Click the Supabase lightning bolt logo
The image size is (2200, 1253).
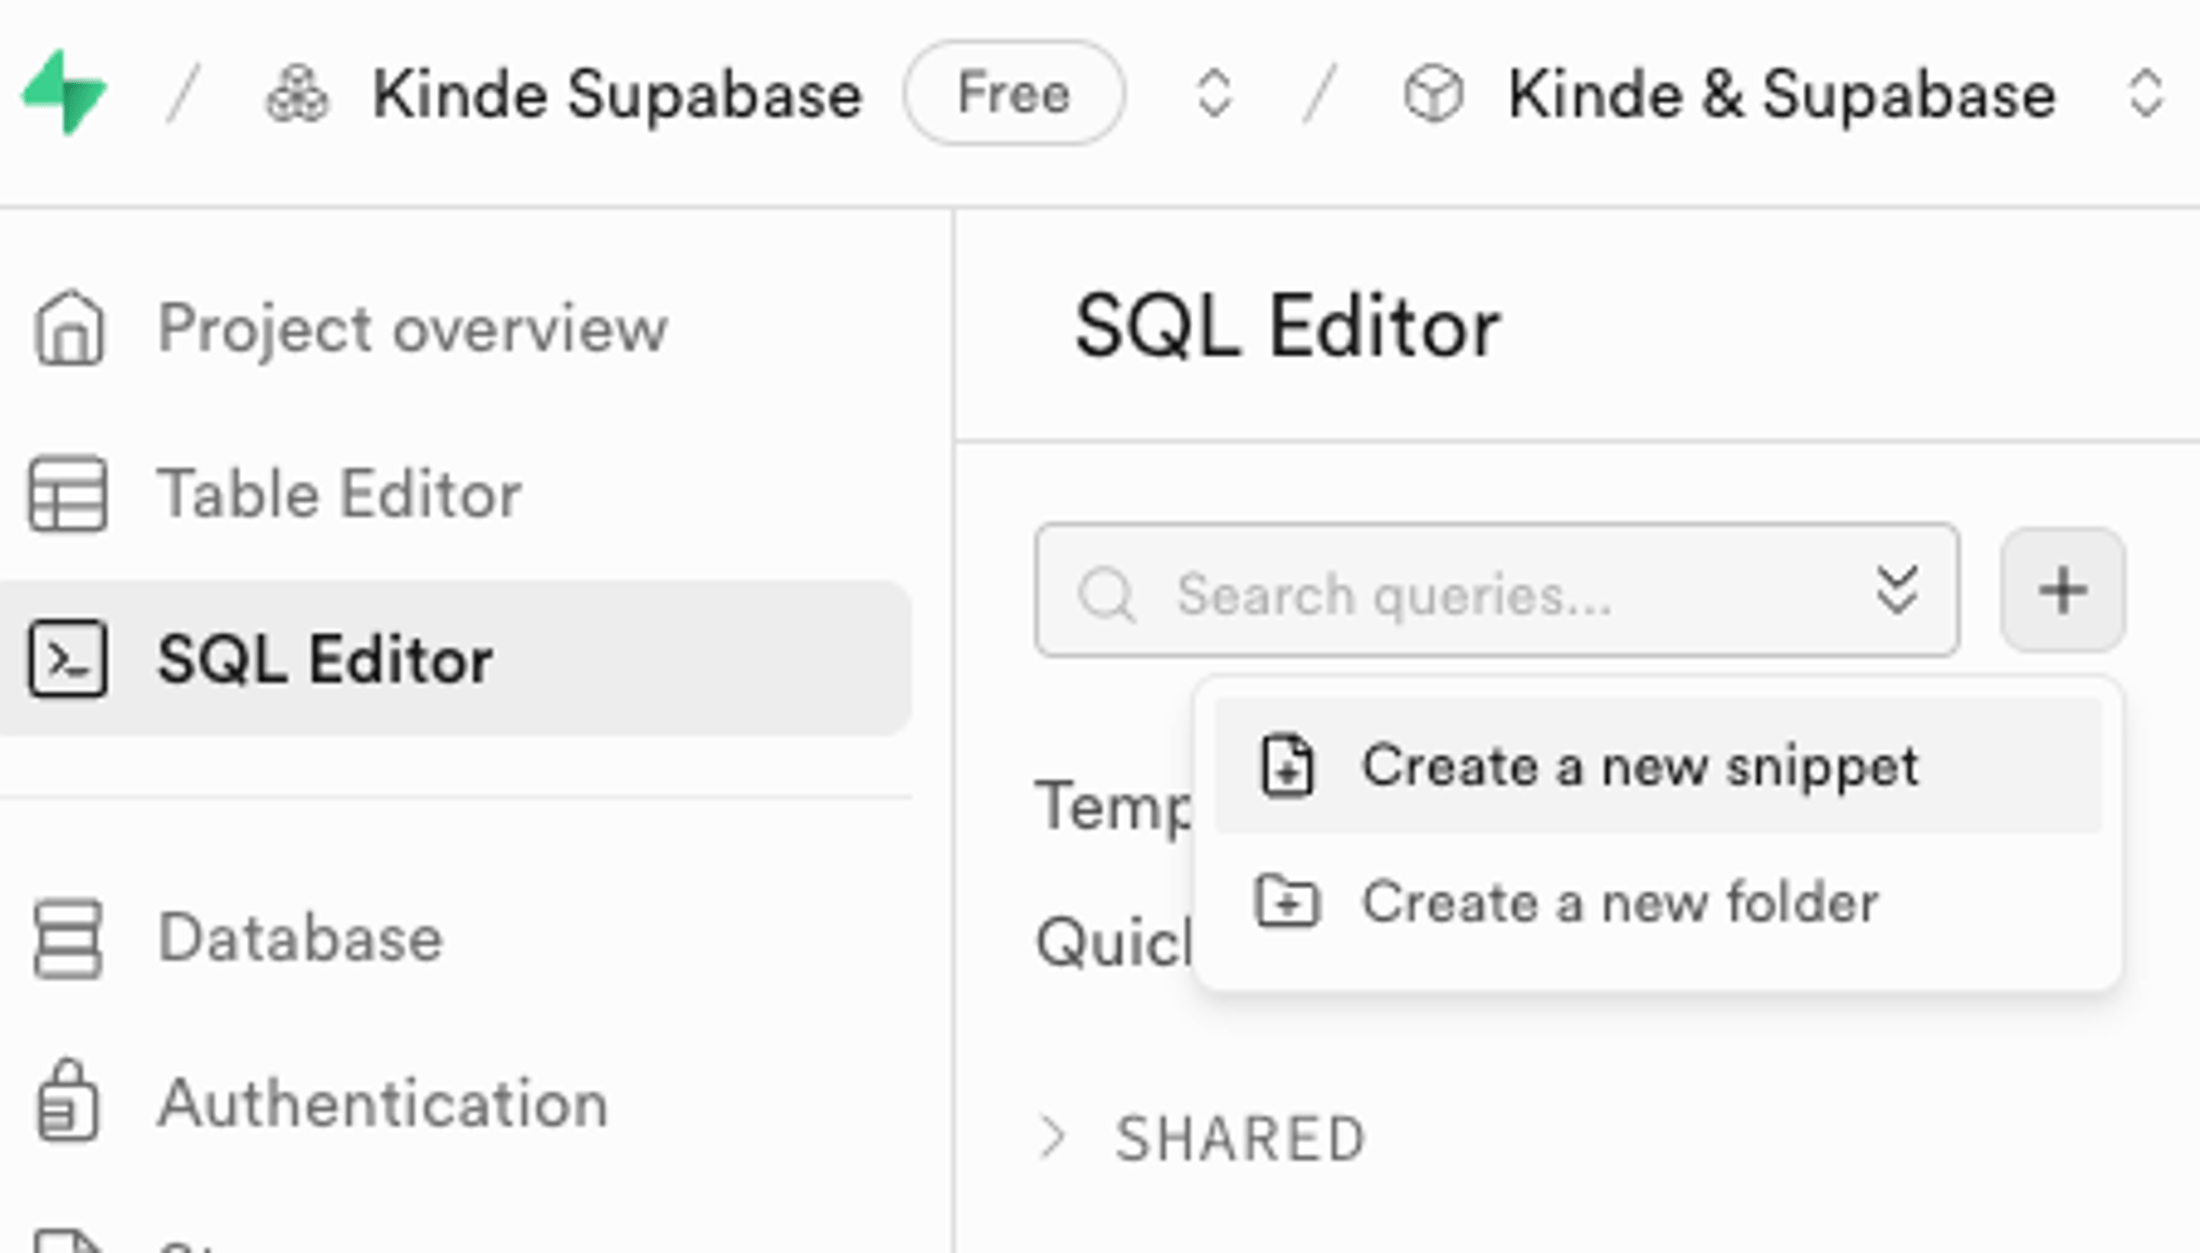point(64,93)
